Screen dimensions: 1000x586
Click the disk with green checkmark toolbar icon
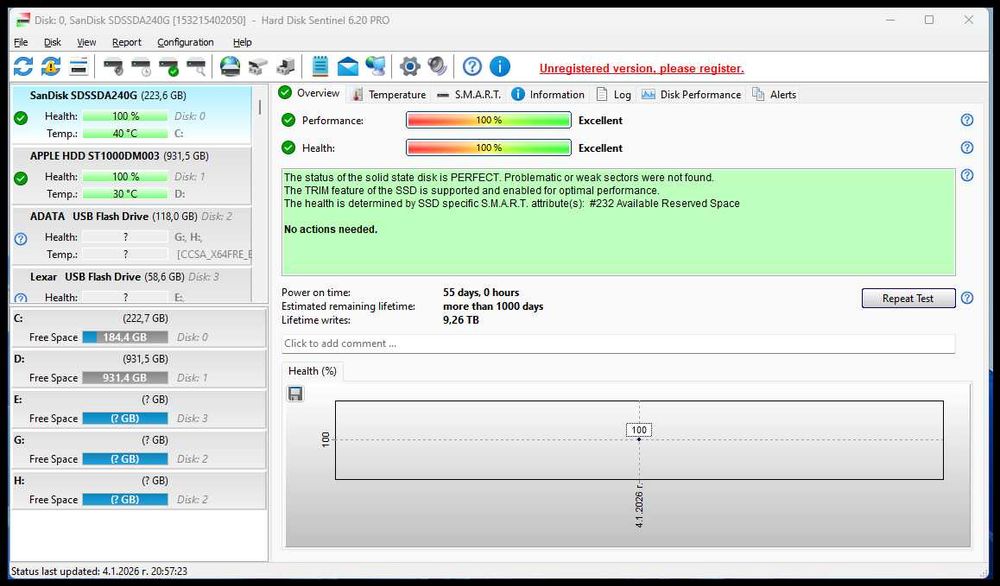click(168, 66)
